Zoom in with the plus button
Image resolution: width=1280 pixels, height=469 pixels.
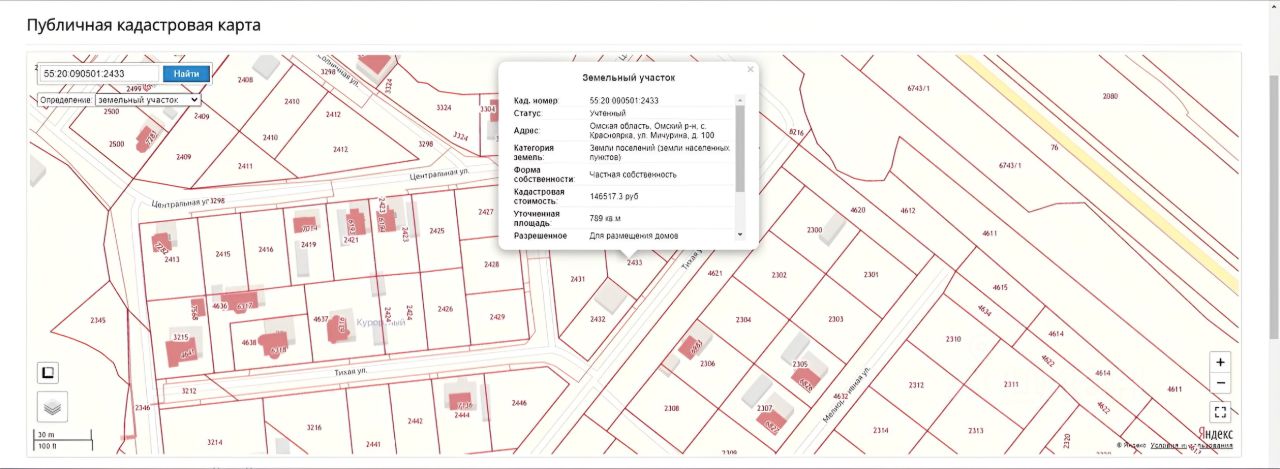point(1220,362)
